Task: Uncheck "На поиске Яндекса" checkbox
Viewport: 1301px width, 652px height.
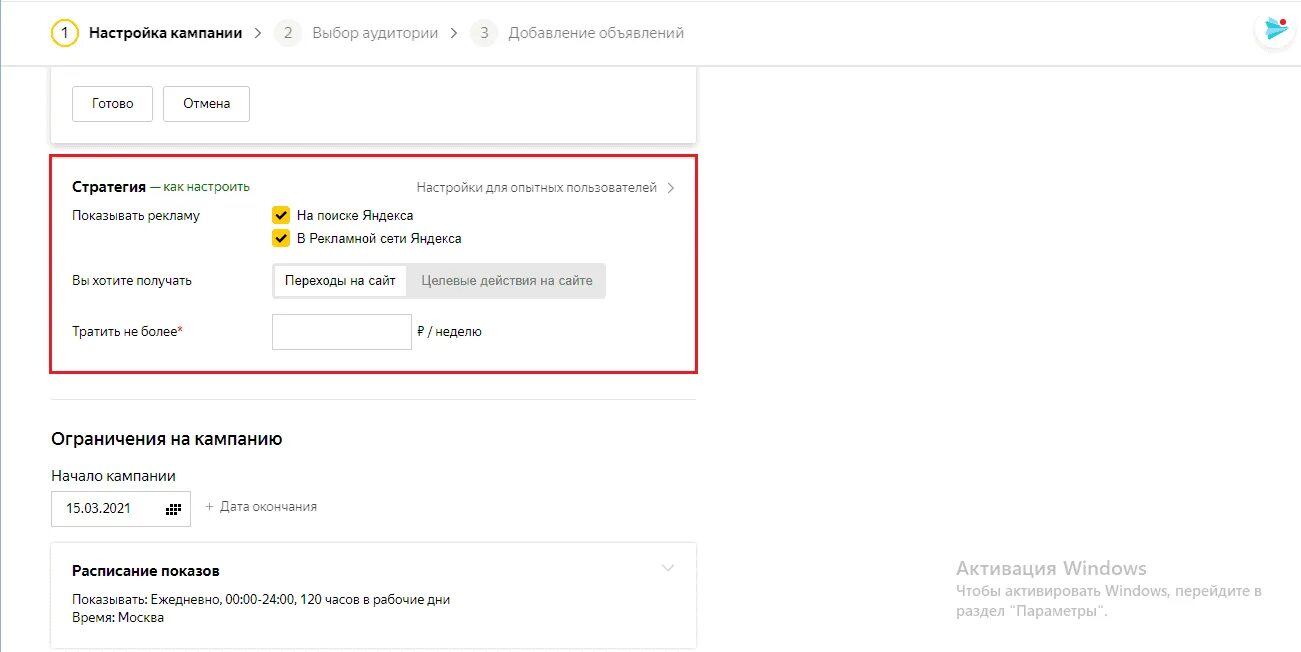Action: point(281,215)
